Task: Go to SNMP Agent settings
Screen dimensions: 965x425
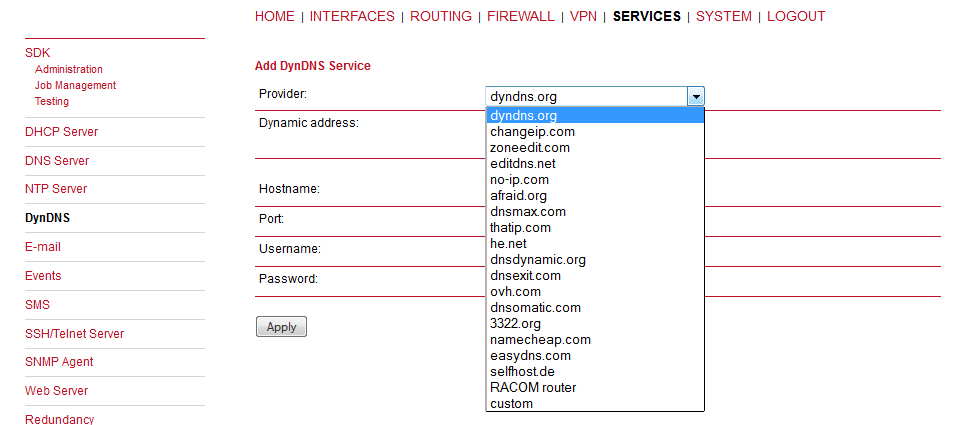Action: point(59,362)
